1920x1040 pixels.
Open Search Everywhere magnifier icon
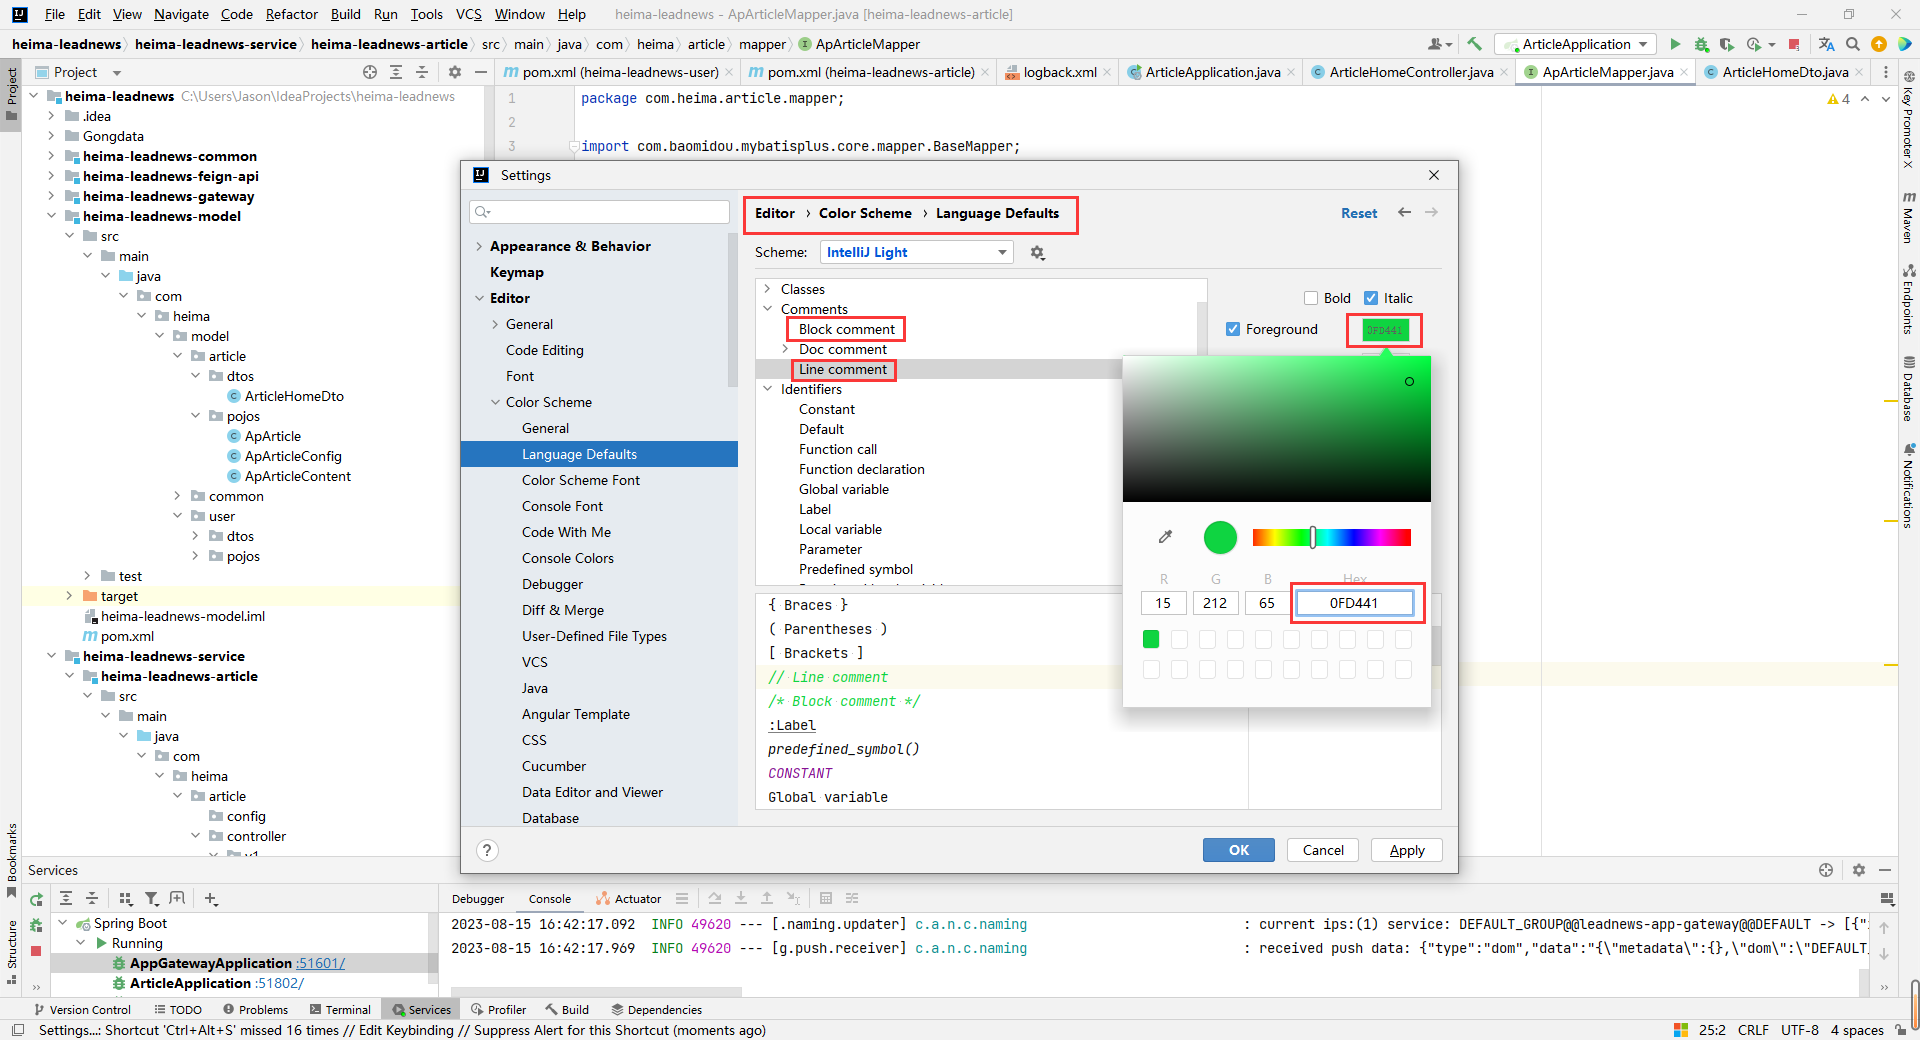pyautogui.click(x=1853, y=44)
